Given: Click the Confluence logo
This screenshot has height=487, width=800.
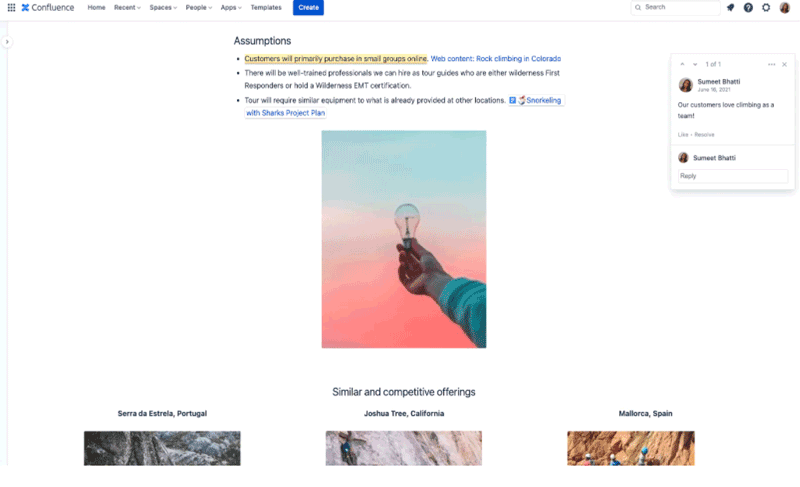Looking at the screenshot, I should click(48, 7).
